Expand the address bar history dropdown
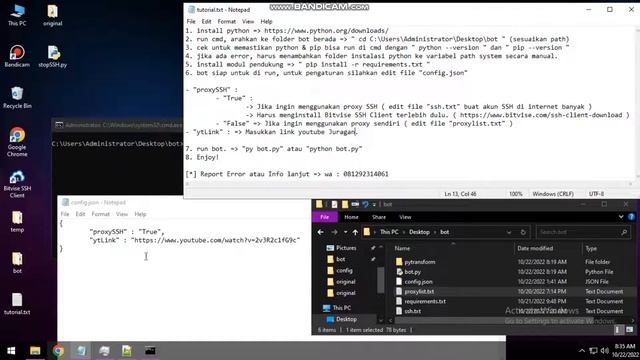Image resolution: width=640 pixels, height=360 pixels. 509,232
